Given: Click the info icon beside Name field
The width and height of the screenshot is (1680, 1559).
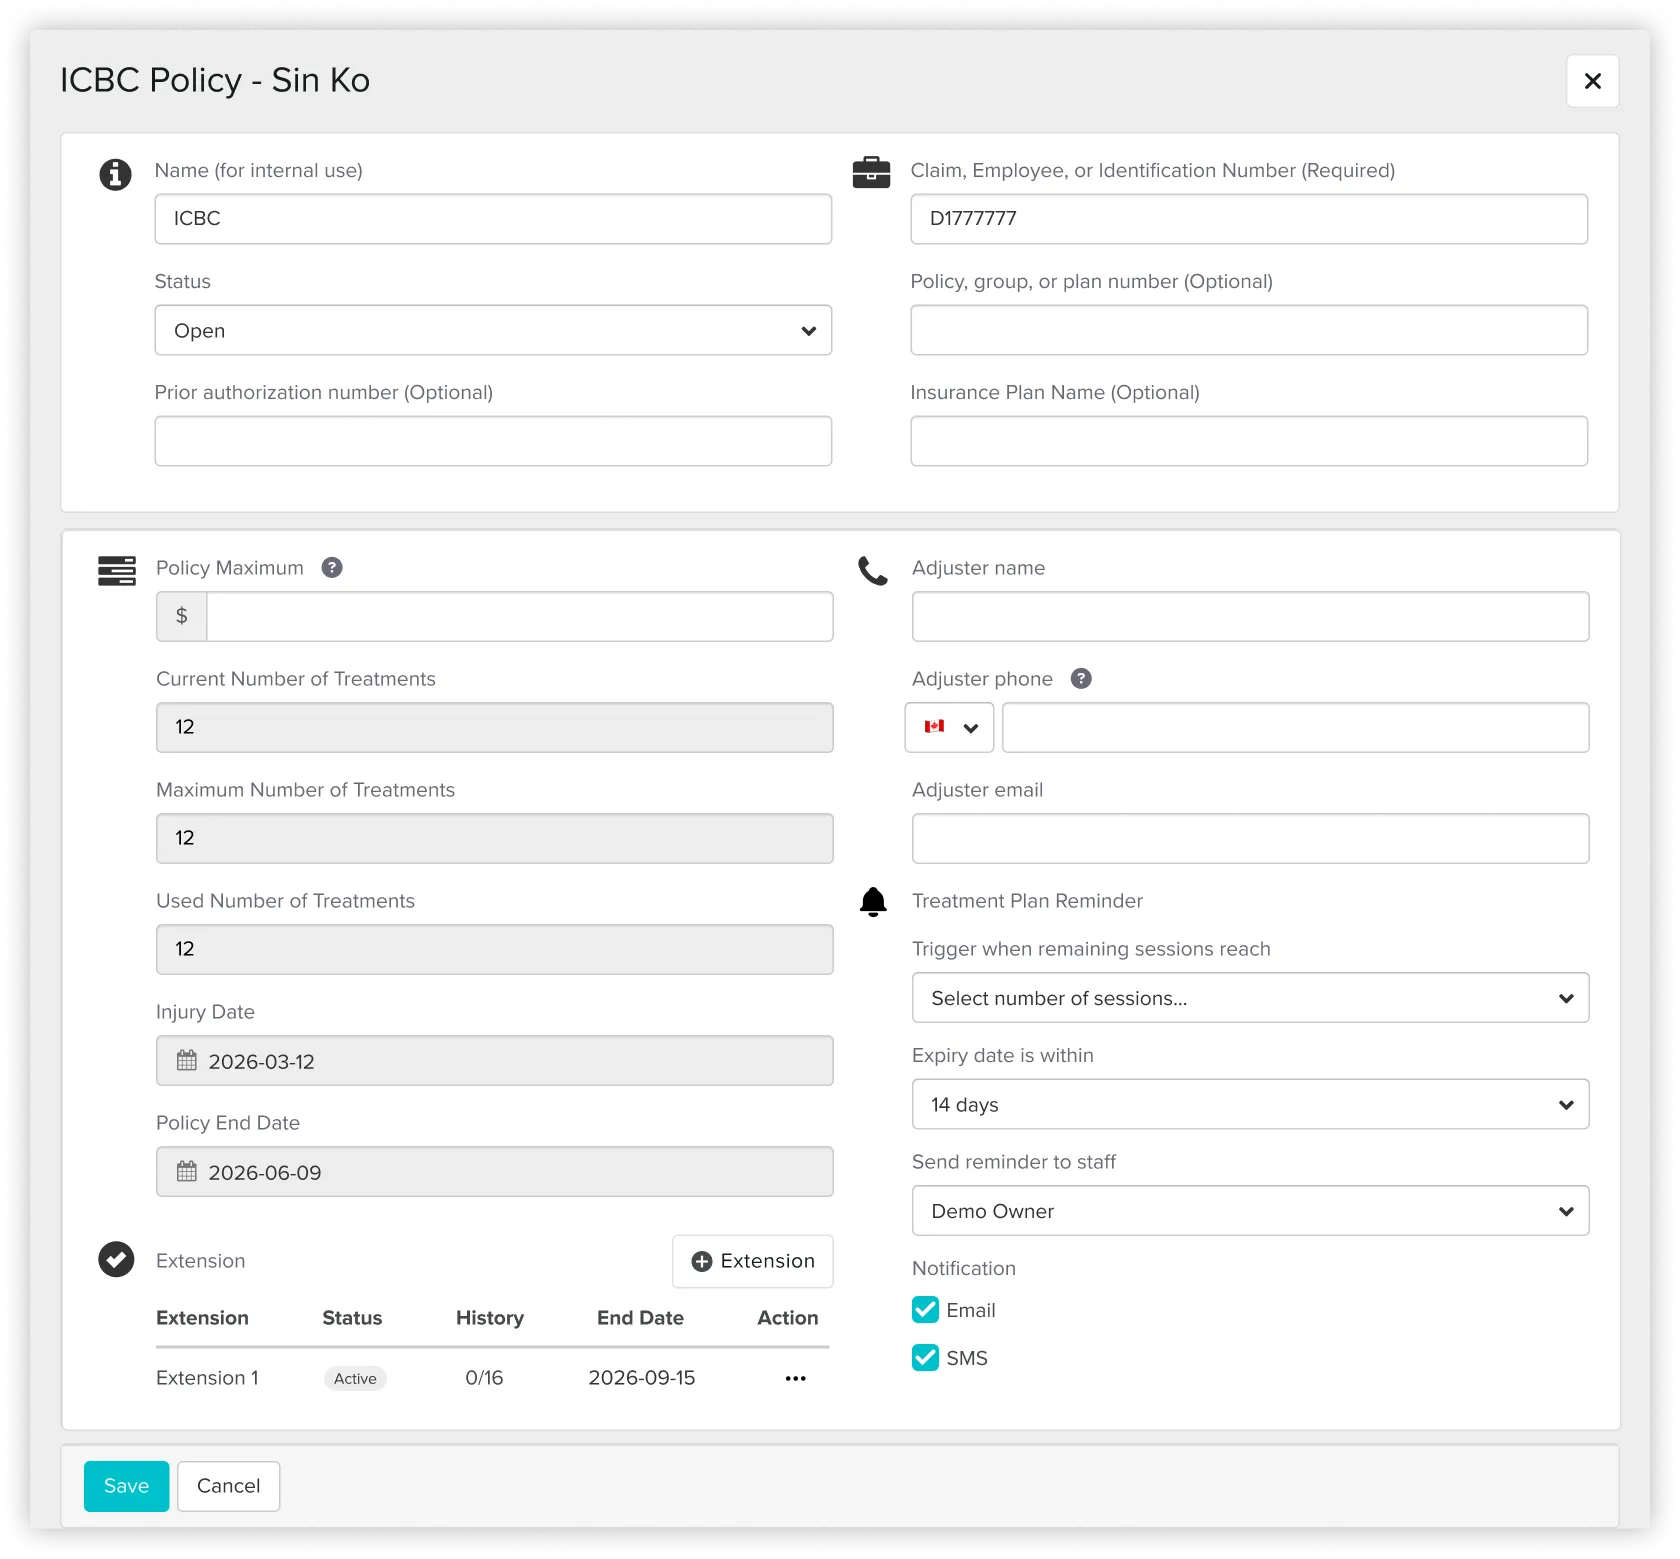Looking at the screenshot, I should 115,174.
